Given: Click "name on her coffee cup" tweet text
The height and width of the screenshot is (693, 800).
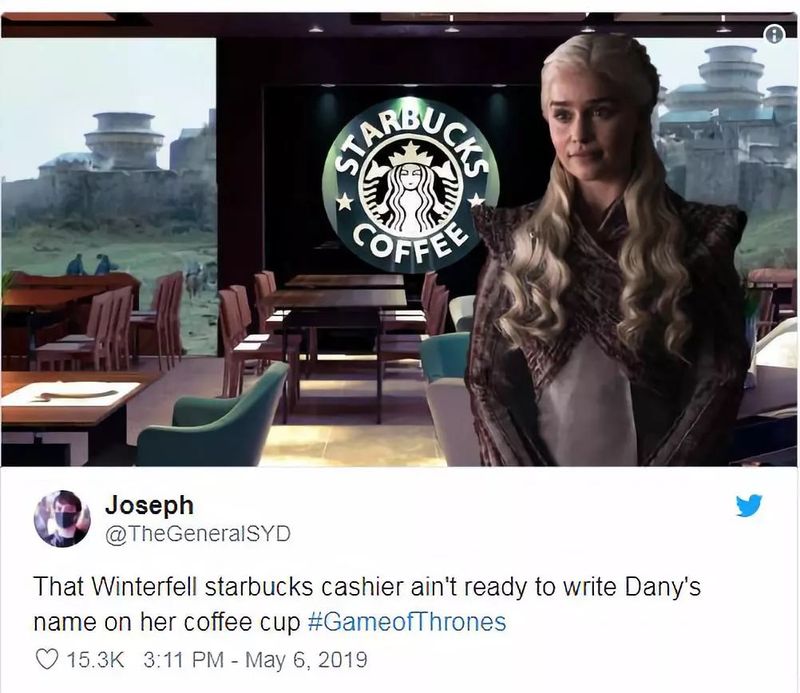Looking at the screenshot, I should click(x=167, y=623).
